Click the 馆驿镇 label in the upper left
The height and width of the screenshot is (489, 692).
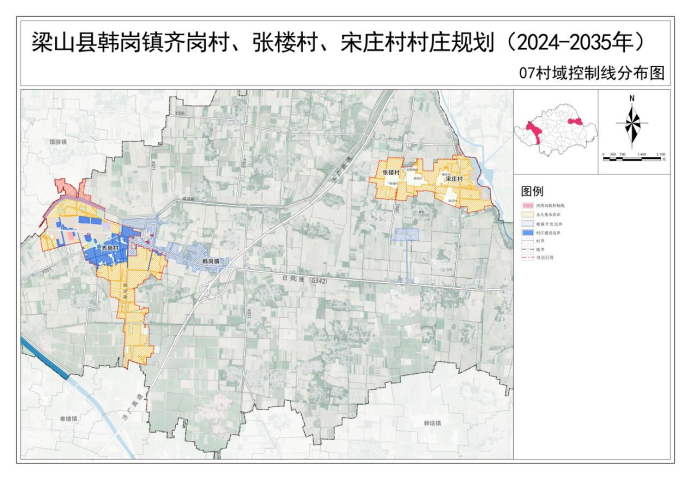[57, 142]
